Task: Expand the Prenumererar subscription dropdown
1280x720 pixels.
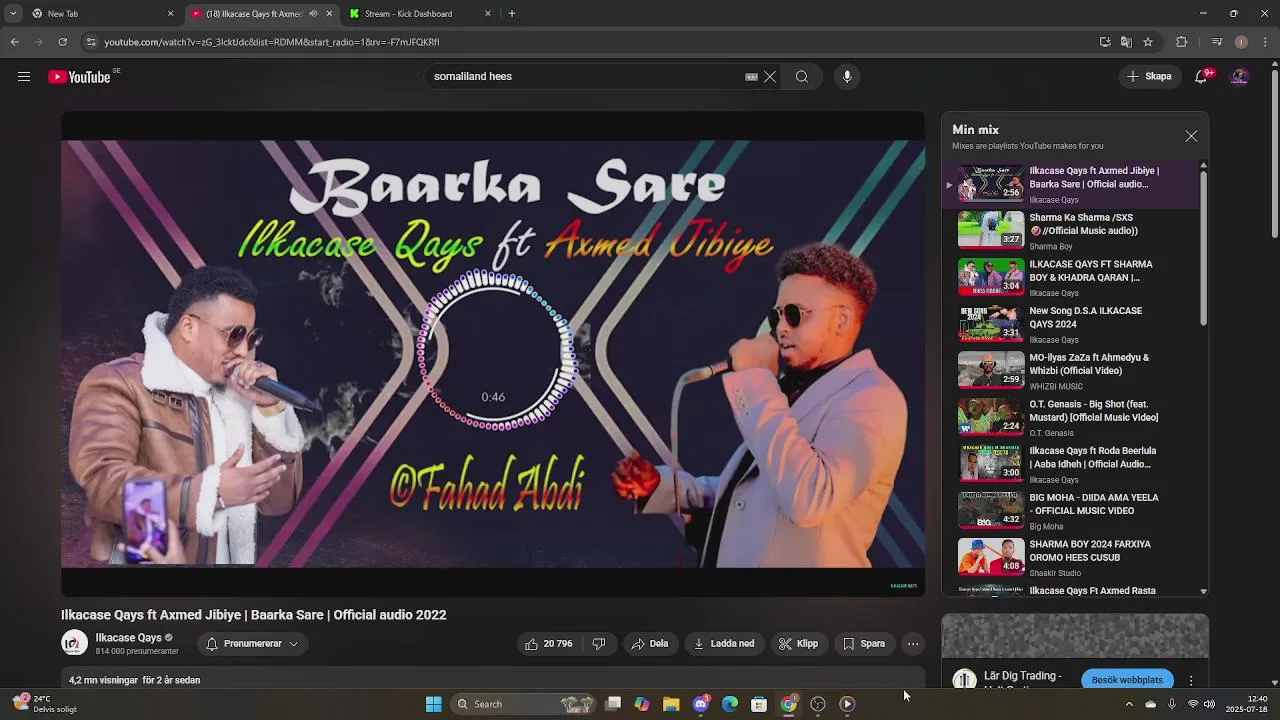Action: (252, 644)
